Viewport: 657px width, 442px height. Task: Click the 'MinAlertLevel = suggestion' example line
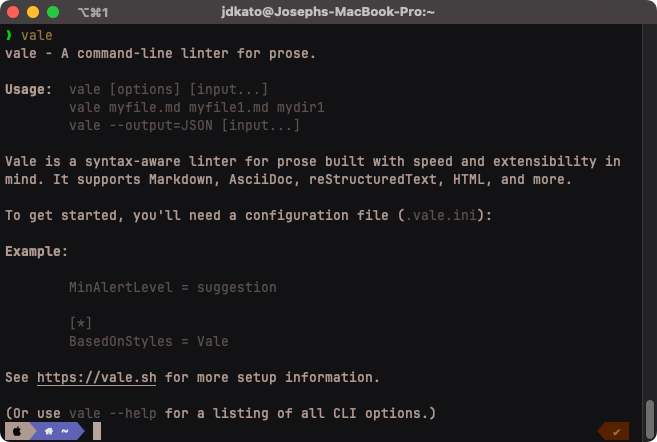click(172, 287)
